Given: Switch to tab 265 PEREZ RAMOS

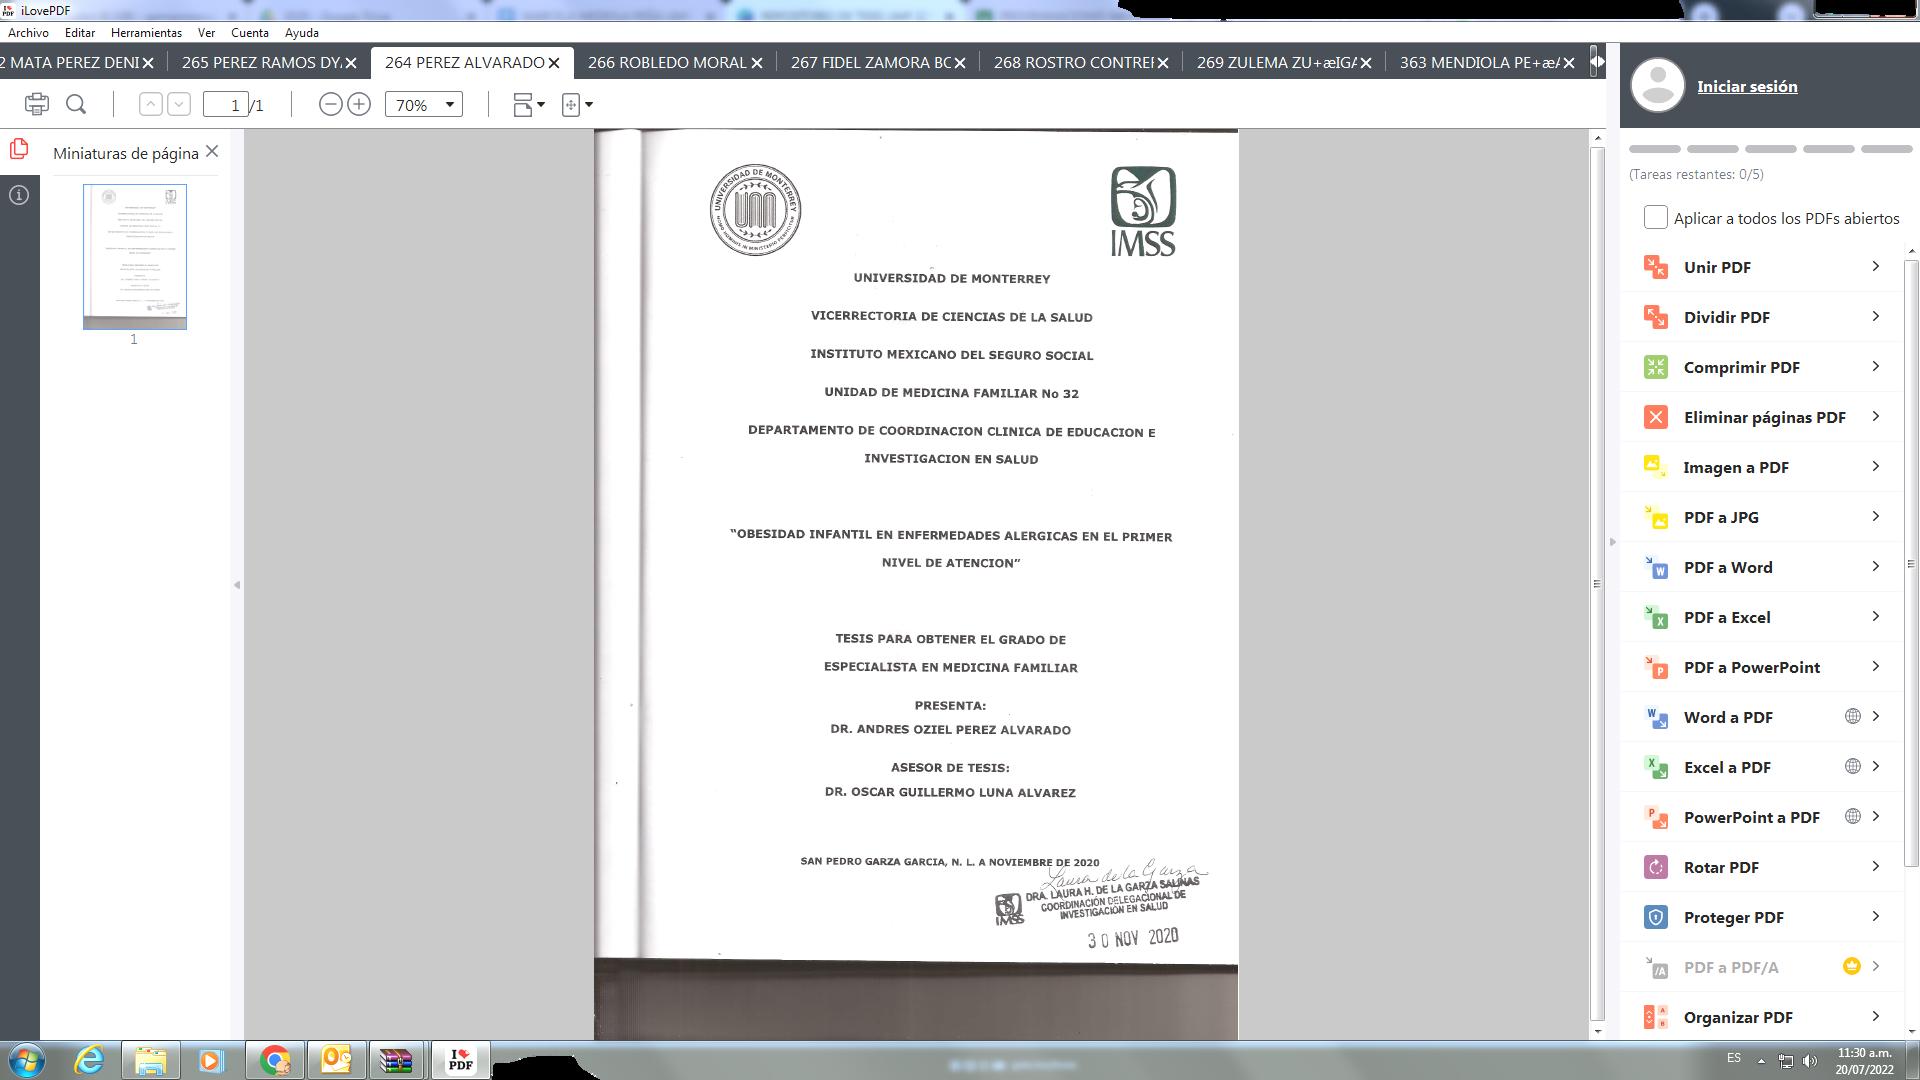Looking at the screenshot, I should [x=261, y=62].
